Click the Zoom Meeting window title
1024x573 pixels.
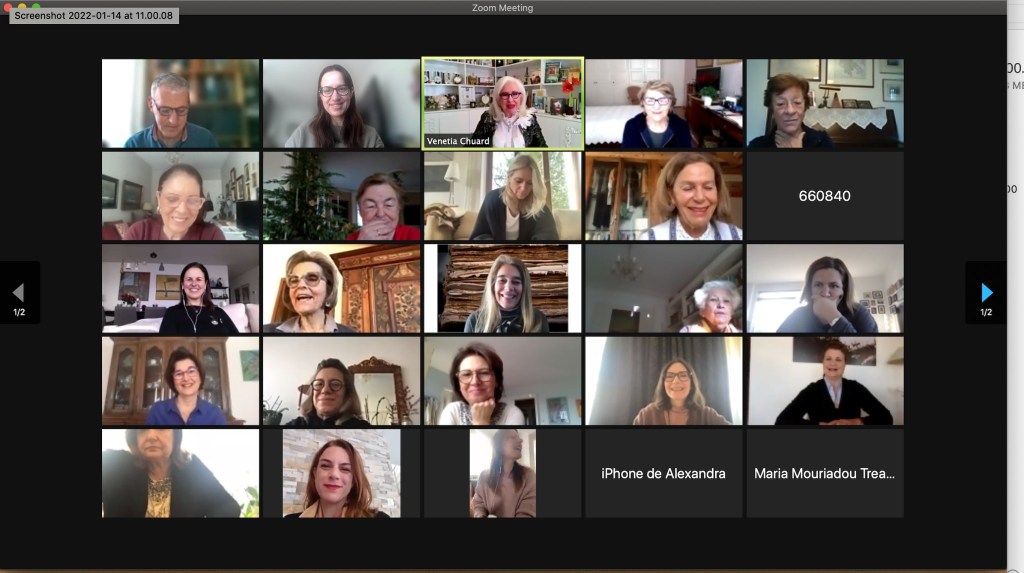502,8
